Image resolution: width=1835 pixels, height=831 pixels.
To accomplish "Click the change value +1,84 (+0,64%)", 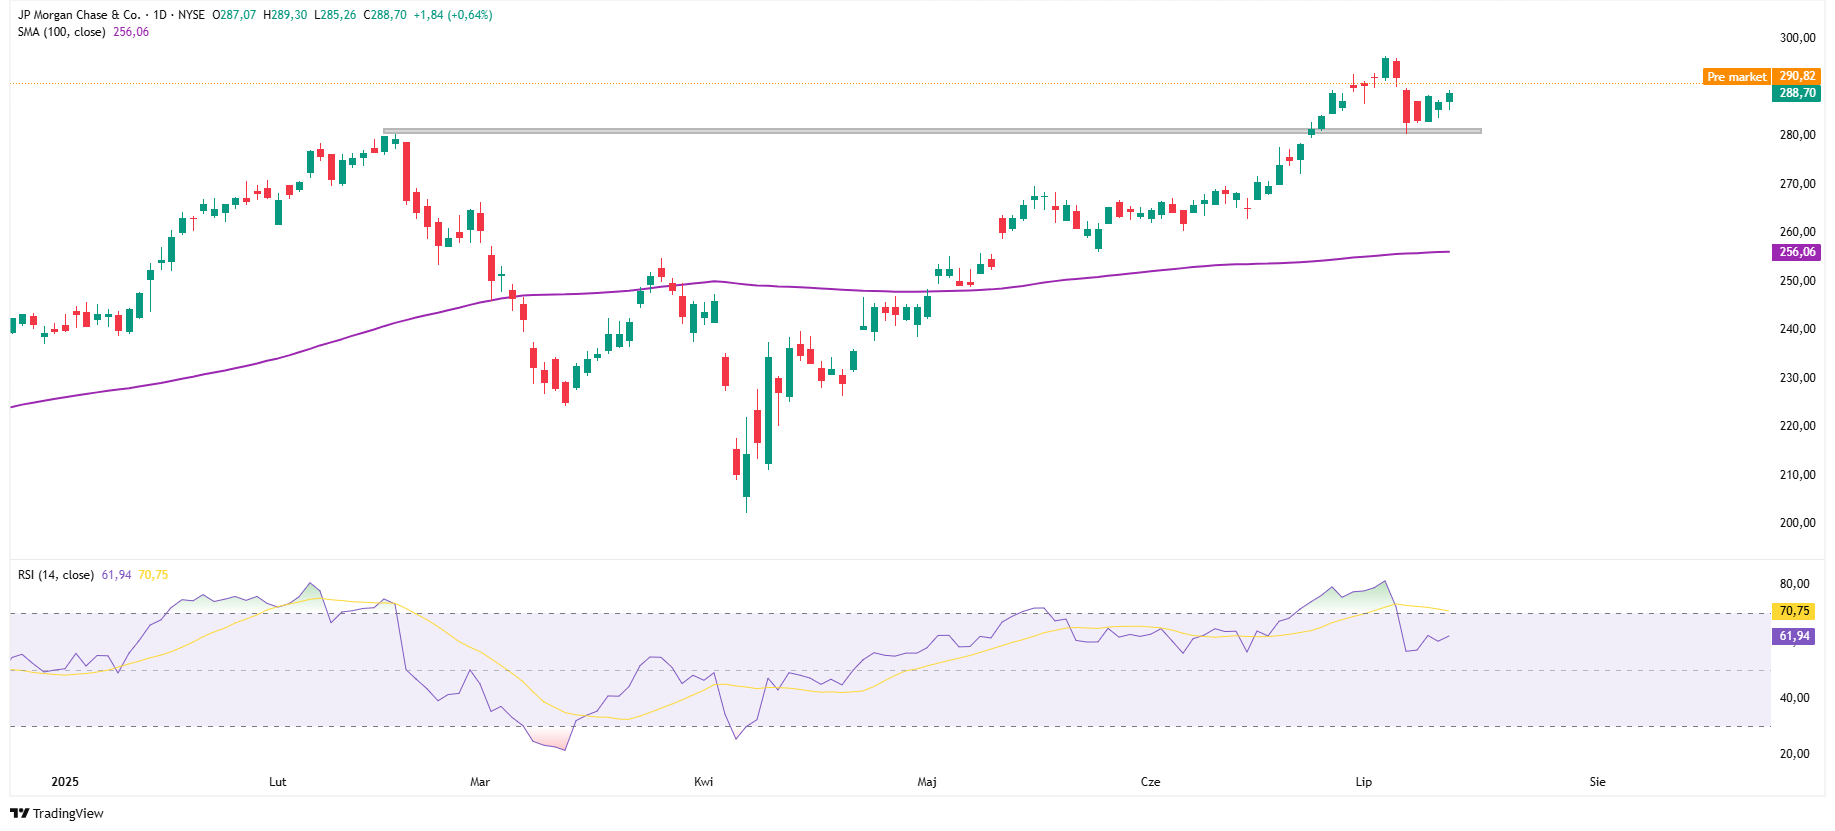I will [x=453, y=15].
